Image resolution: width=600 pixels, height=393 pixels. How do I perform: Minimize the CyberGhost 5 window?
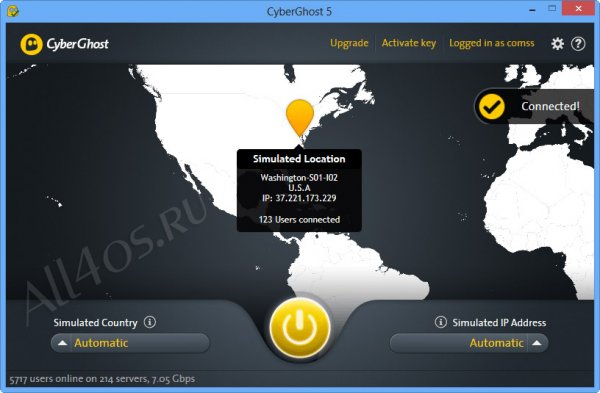(532, 10)
